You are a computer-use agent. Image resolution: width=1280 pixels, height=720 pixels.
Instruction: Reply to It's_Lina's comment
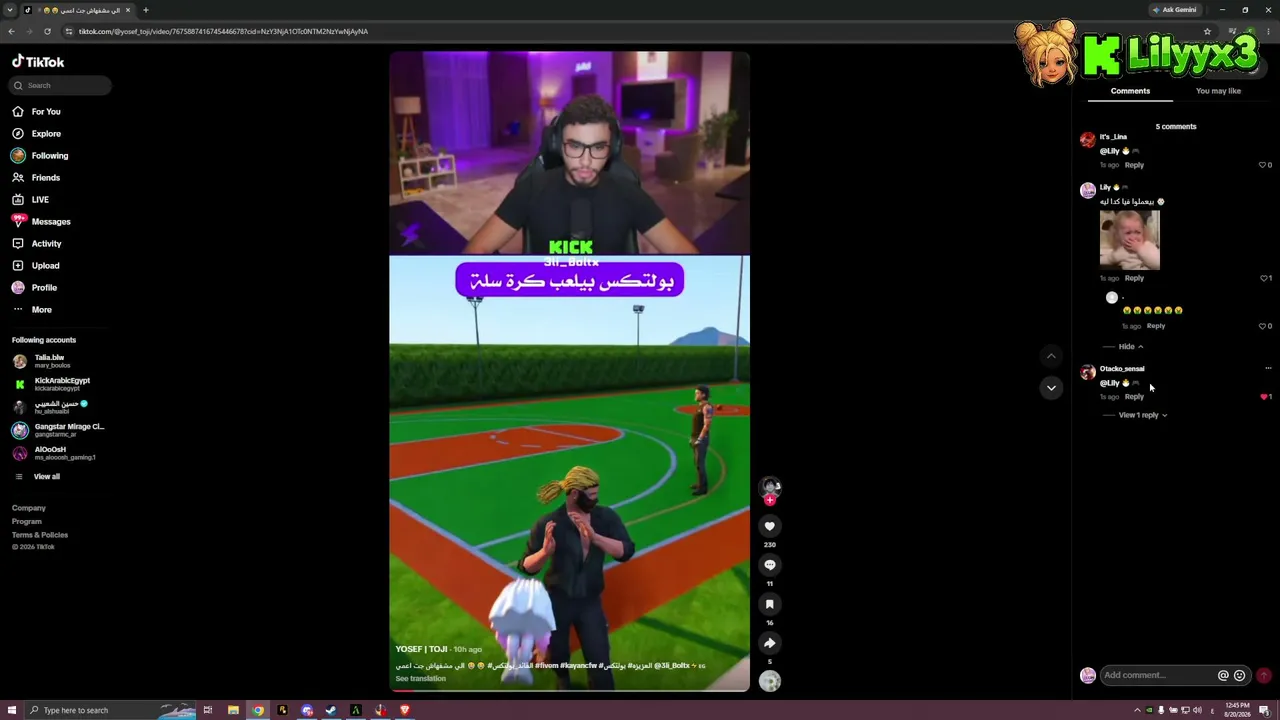click(1134, 165)
